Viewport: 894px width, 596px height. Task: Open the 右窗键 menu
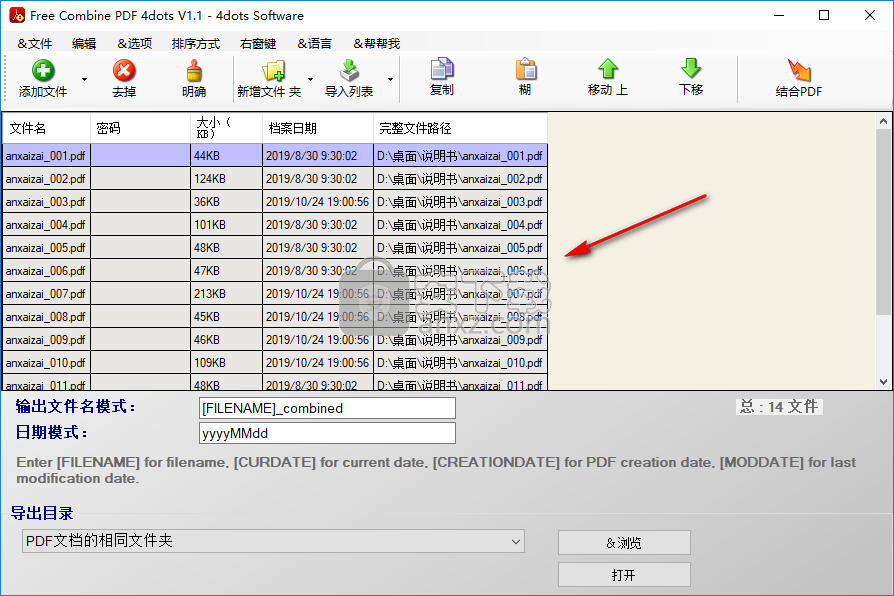click(x=258, y=43)
